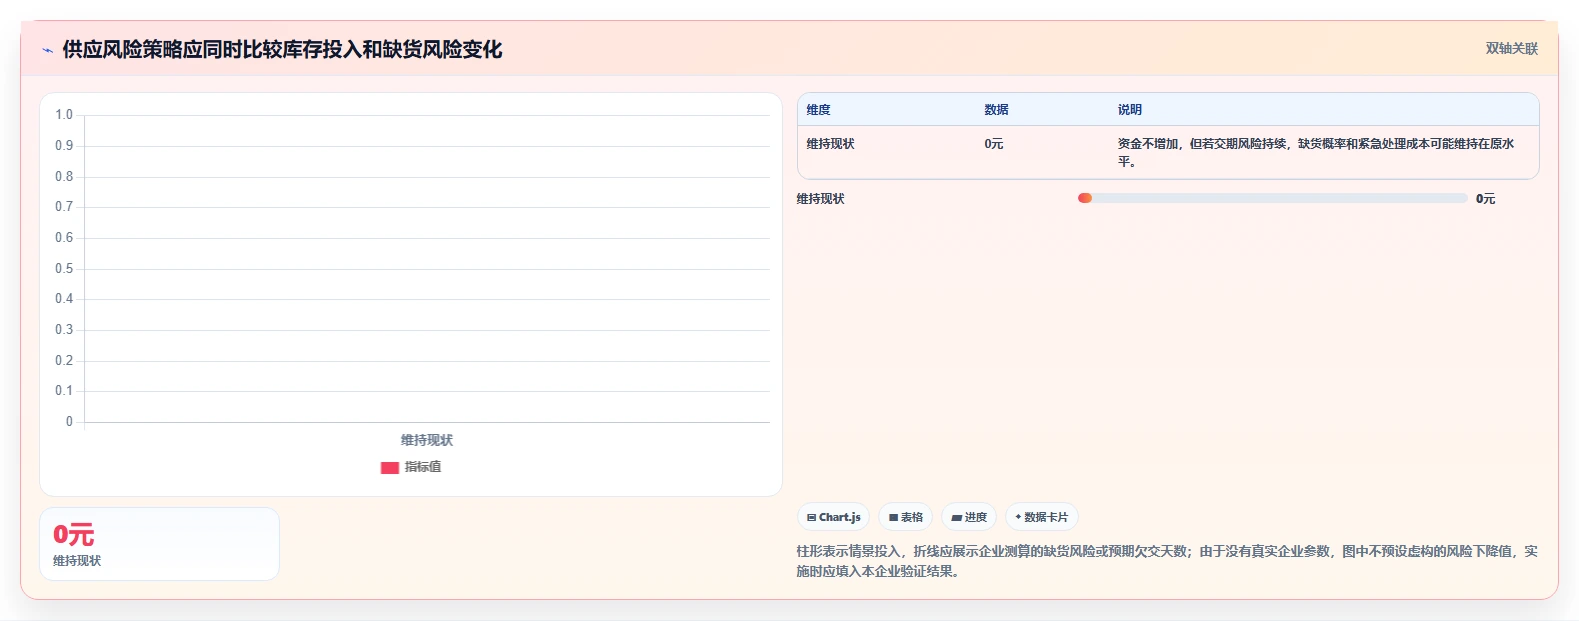
Task: Click the 0元 value beside progress bar
Action: tap(1486, 199)
